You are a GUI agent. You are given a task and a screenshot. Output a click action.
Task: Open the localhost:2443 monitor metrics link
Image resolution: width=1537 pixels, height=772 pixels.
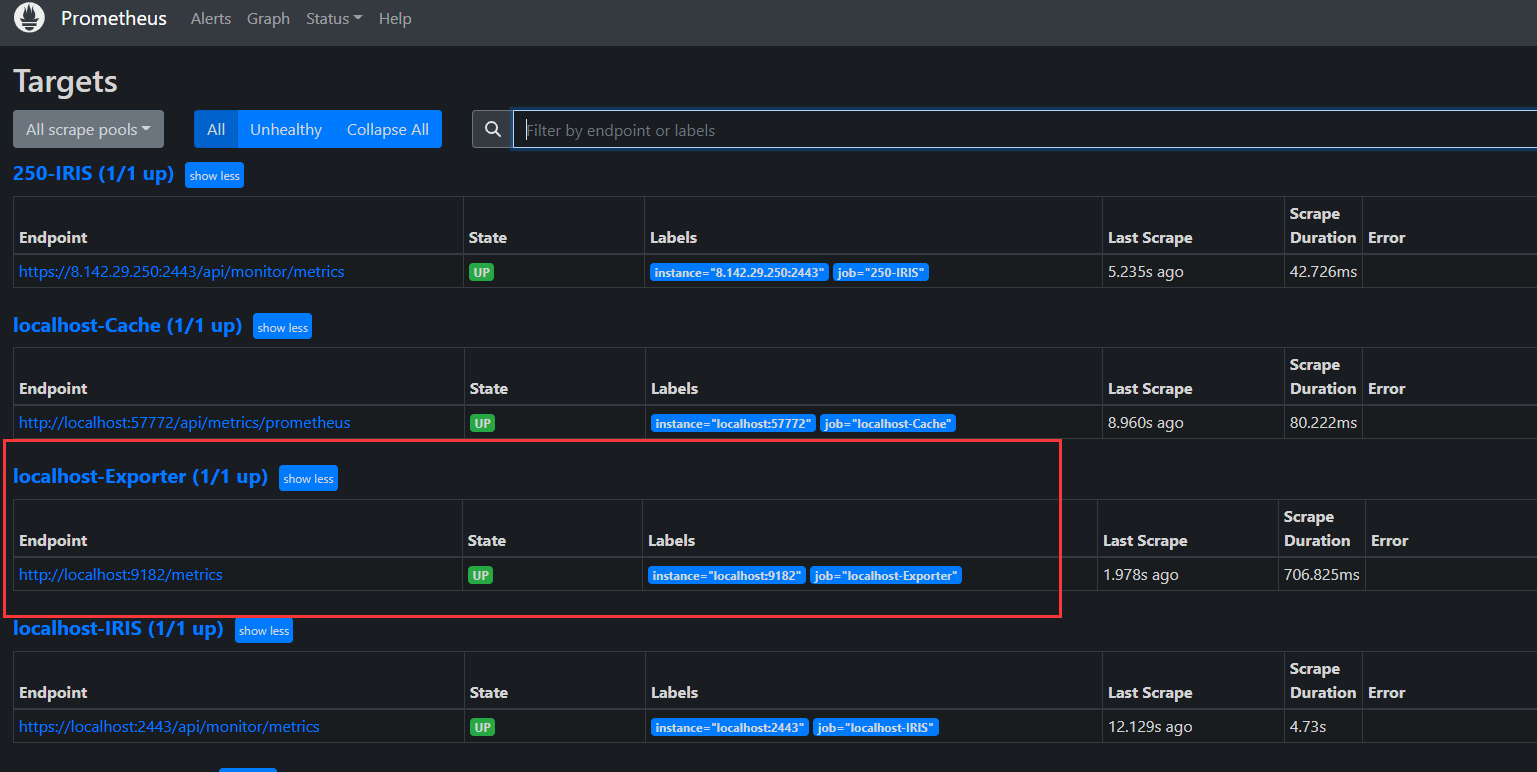(169, 726)
